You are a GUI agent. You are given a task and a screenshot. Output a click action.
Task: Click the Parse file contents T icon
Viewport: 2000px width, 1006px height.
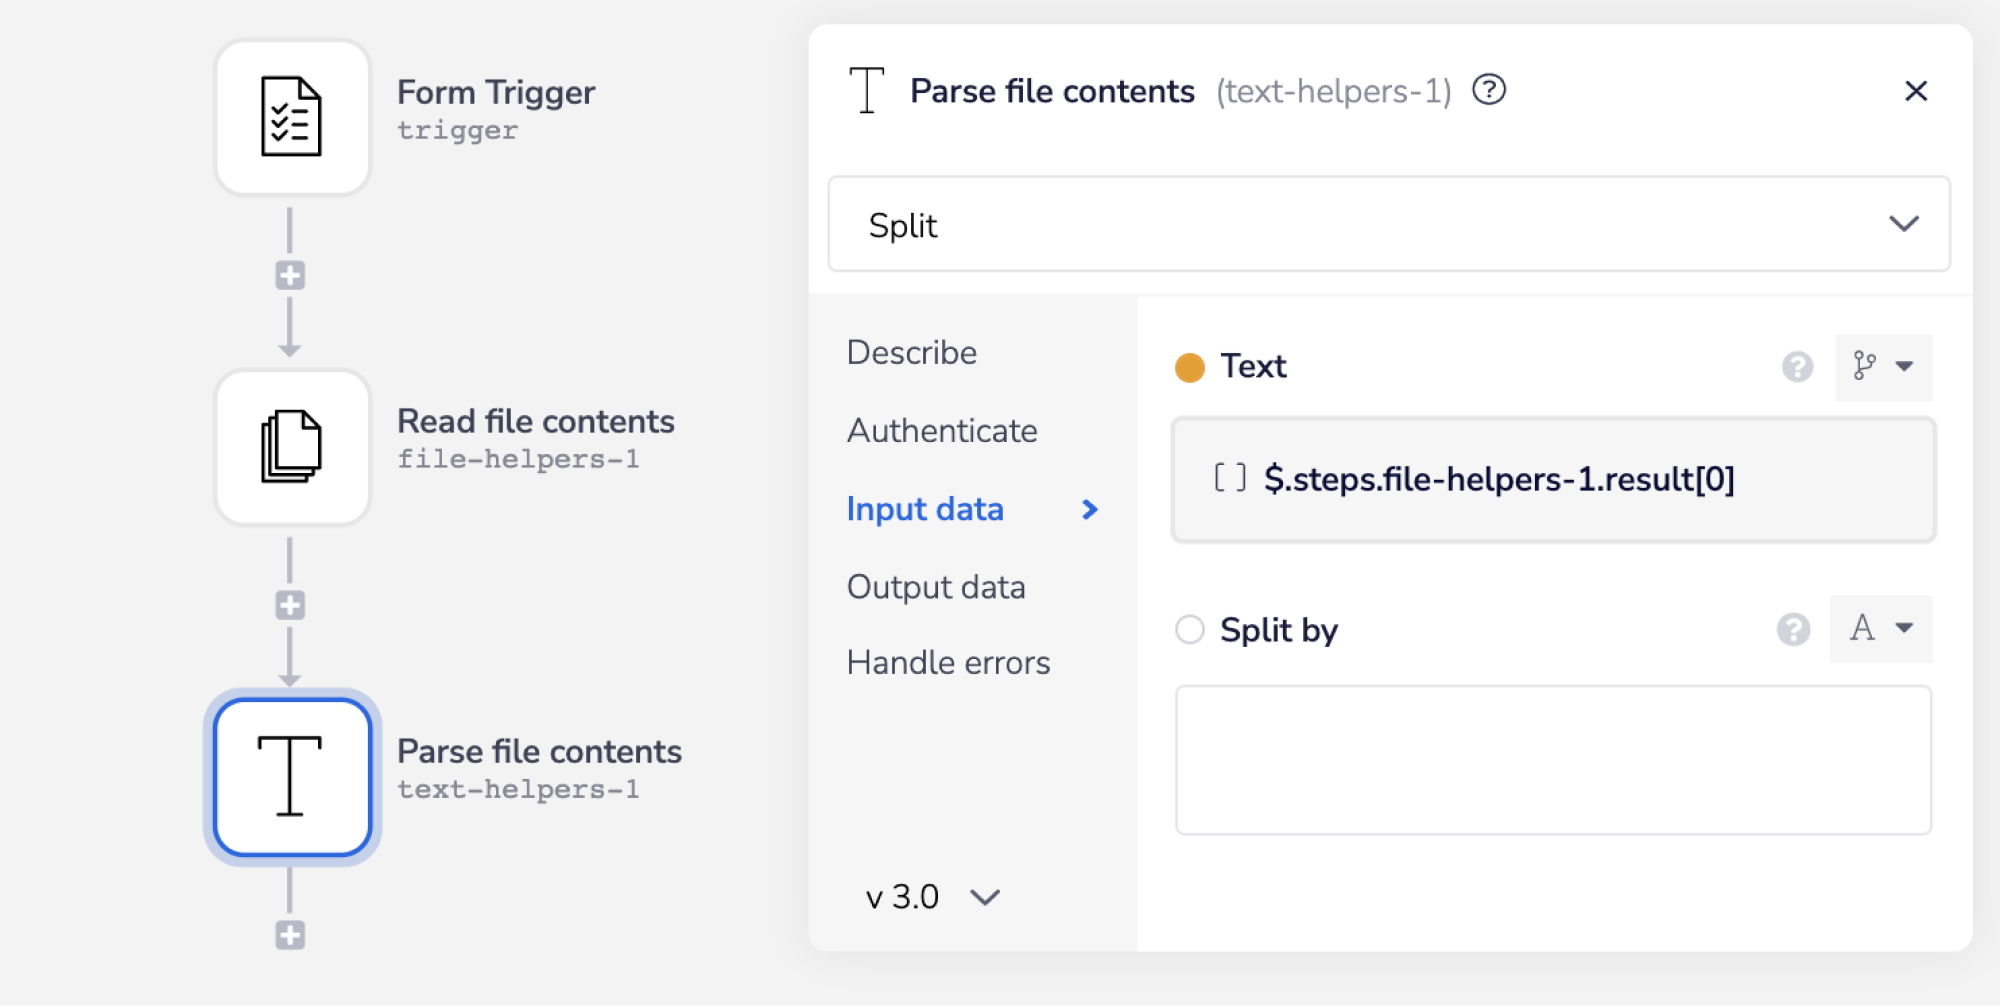click(292, 777)
